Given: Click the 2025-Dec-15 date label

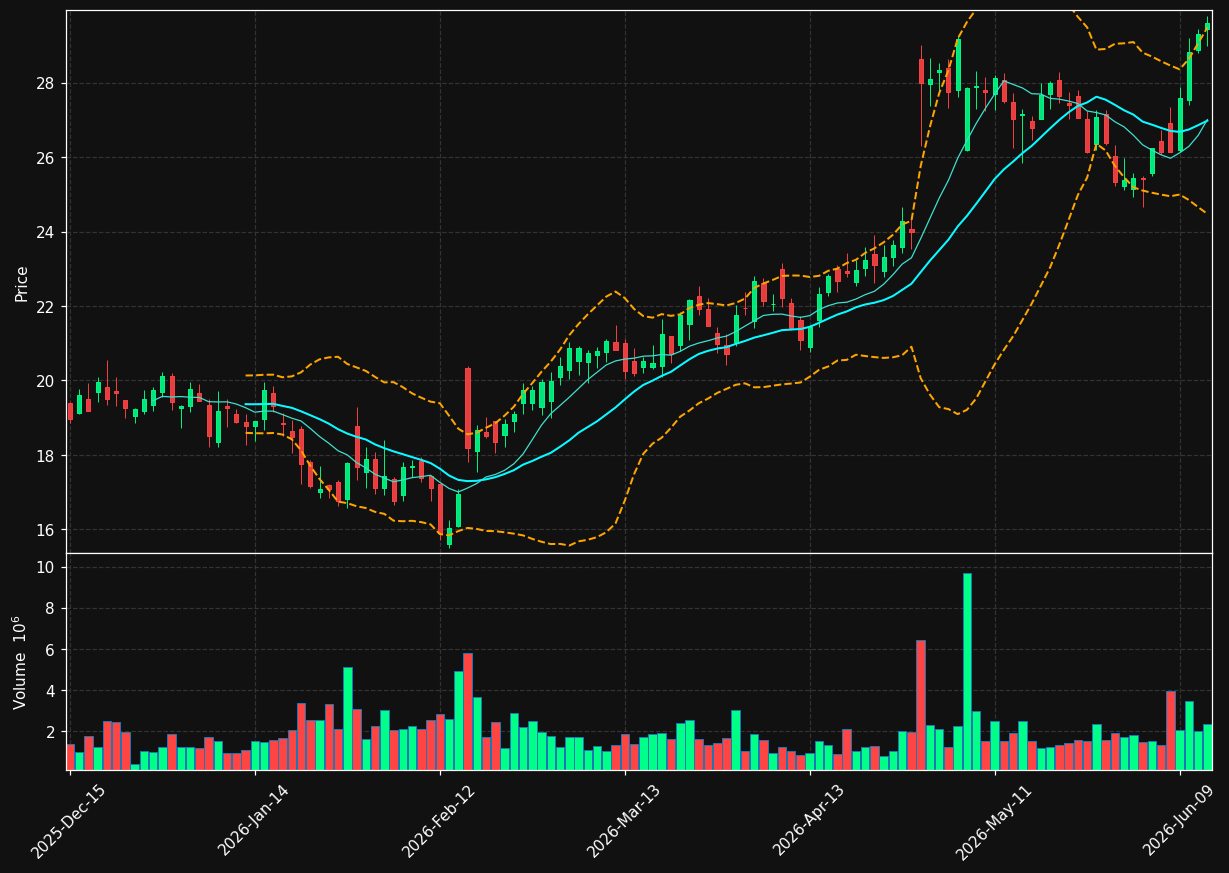Looking at the screenshot, I should pyautogui.click(x=68, y=822).
